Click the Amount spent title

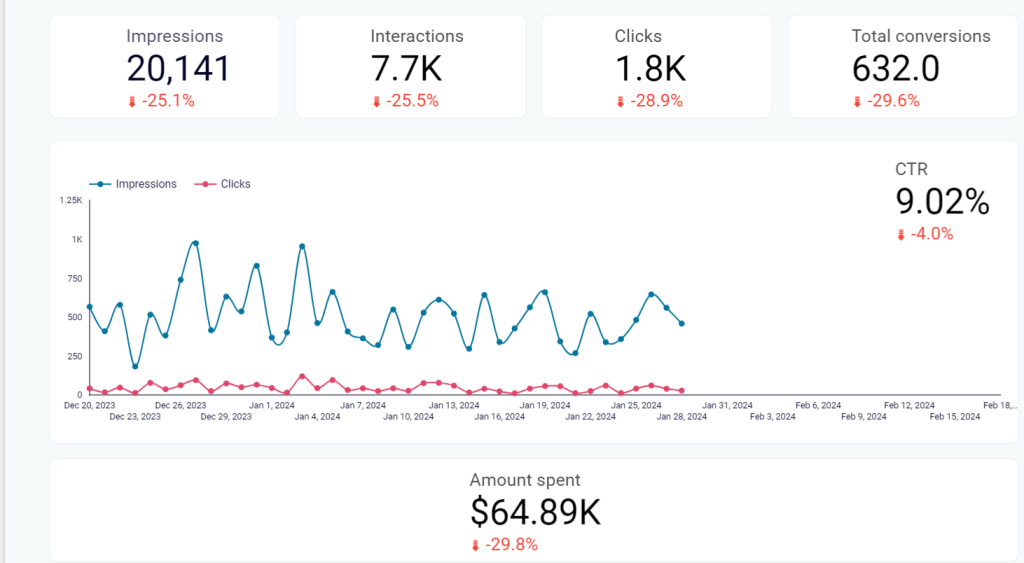(x=525, y=480)
